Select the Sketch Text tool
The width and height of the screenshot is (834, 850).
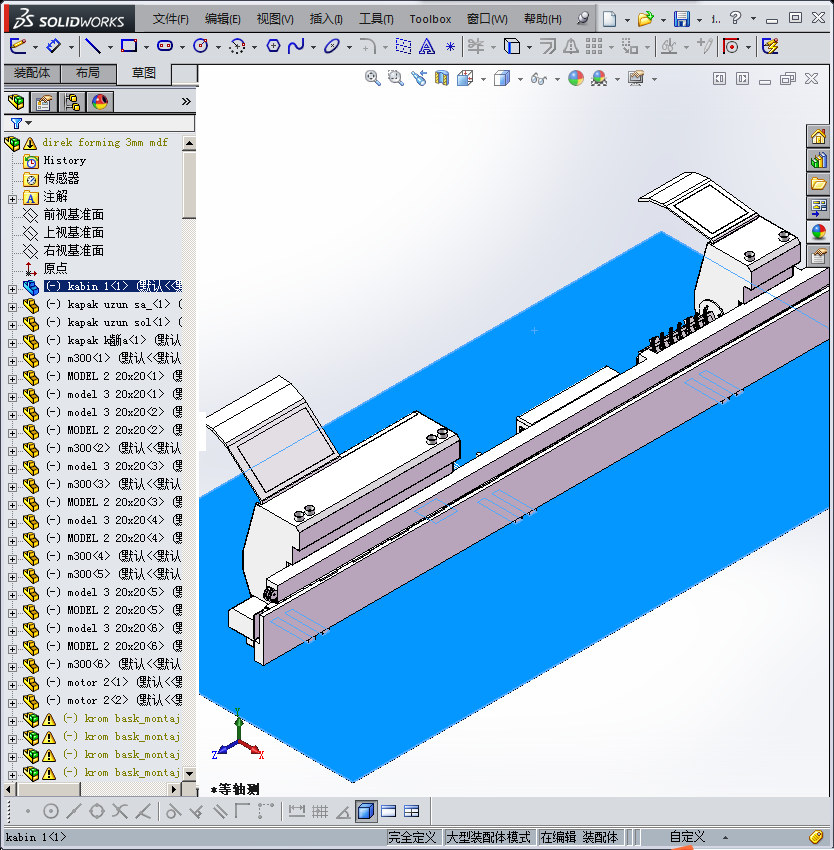(427, 47)
